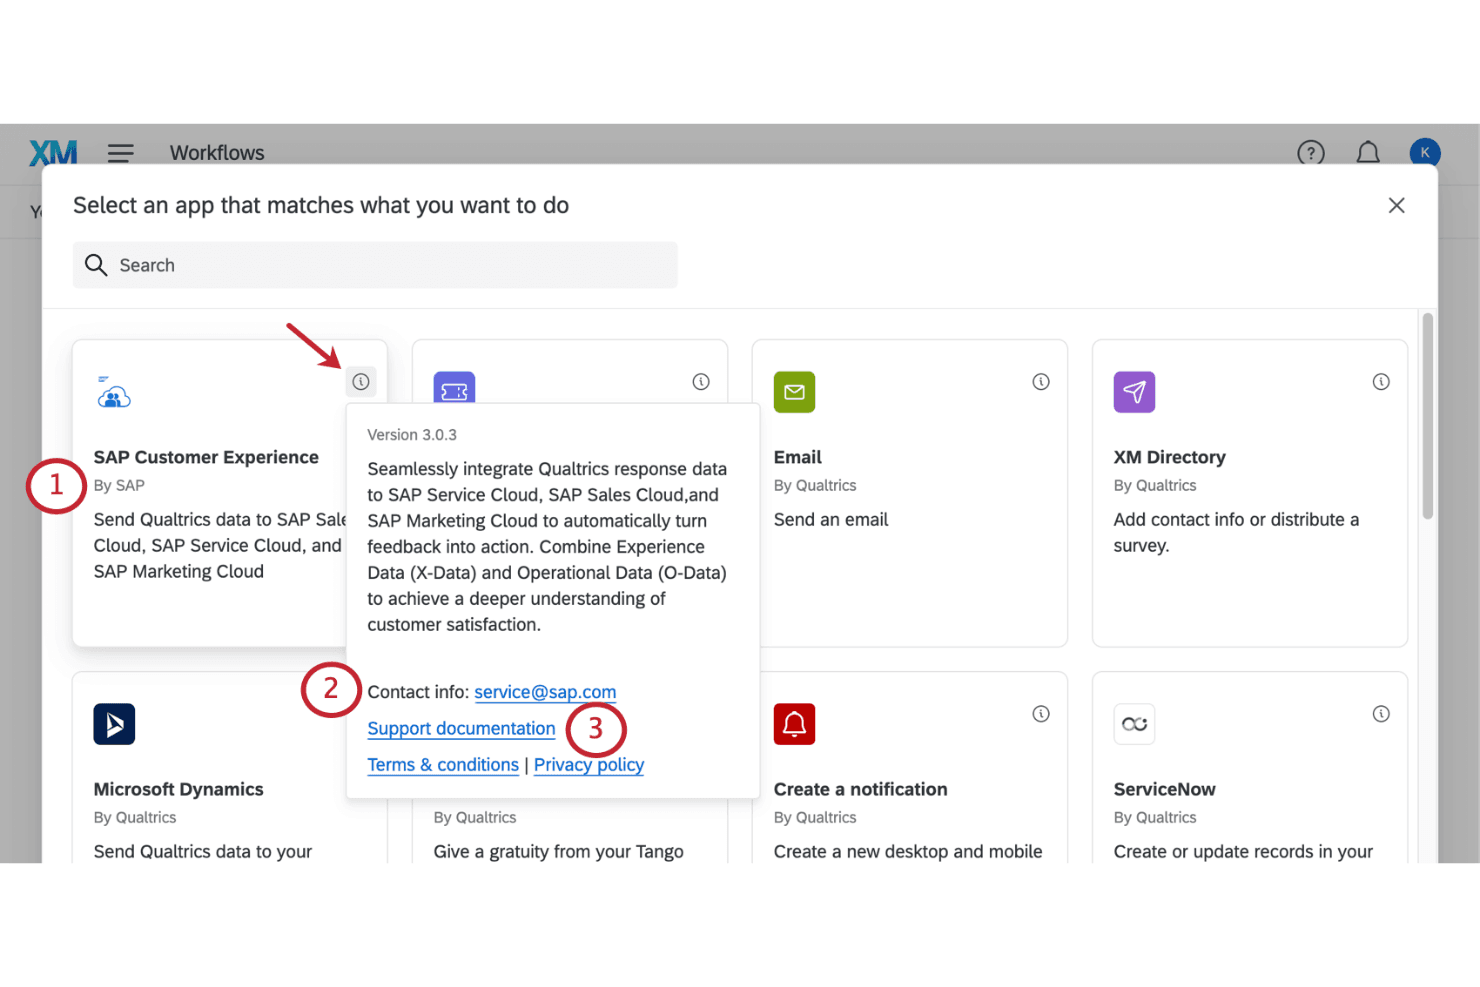The width and height of the screenshot is (1480, 987).
Task: Click the Version 3.0.3 text
Action: 412,435
